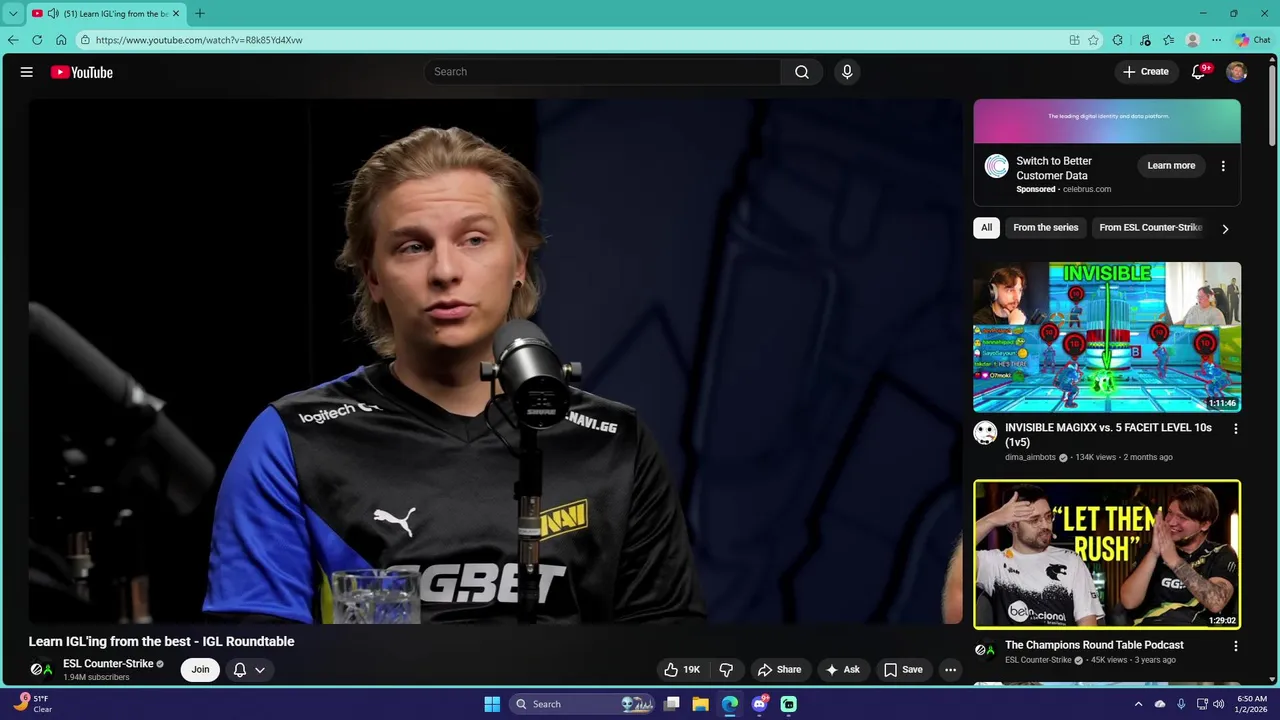This screenshot has width=1280, height=720.
Task: Click the browser back arrow
Action: [x=13, y=40]
